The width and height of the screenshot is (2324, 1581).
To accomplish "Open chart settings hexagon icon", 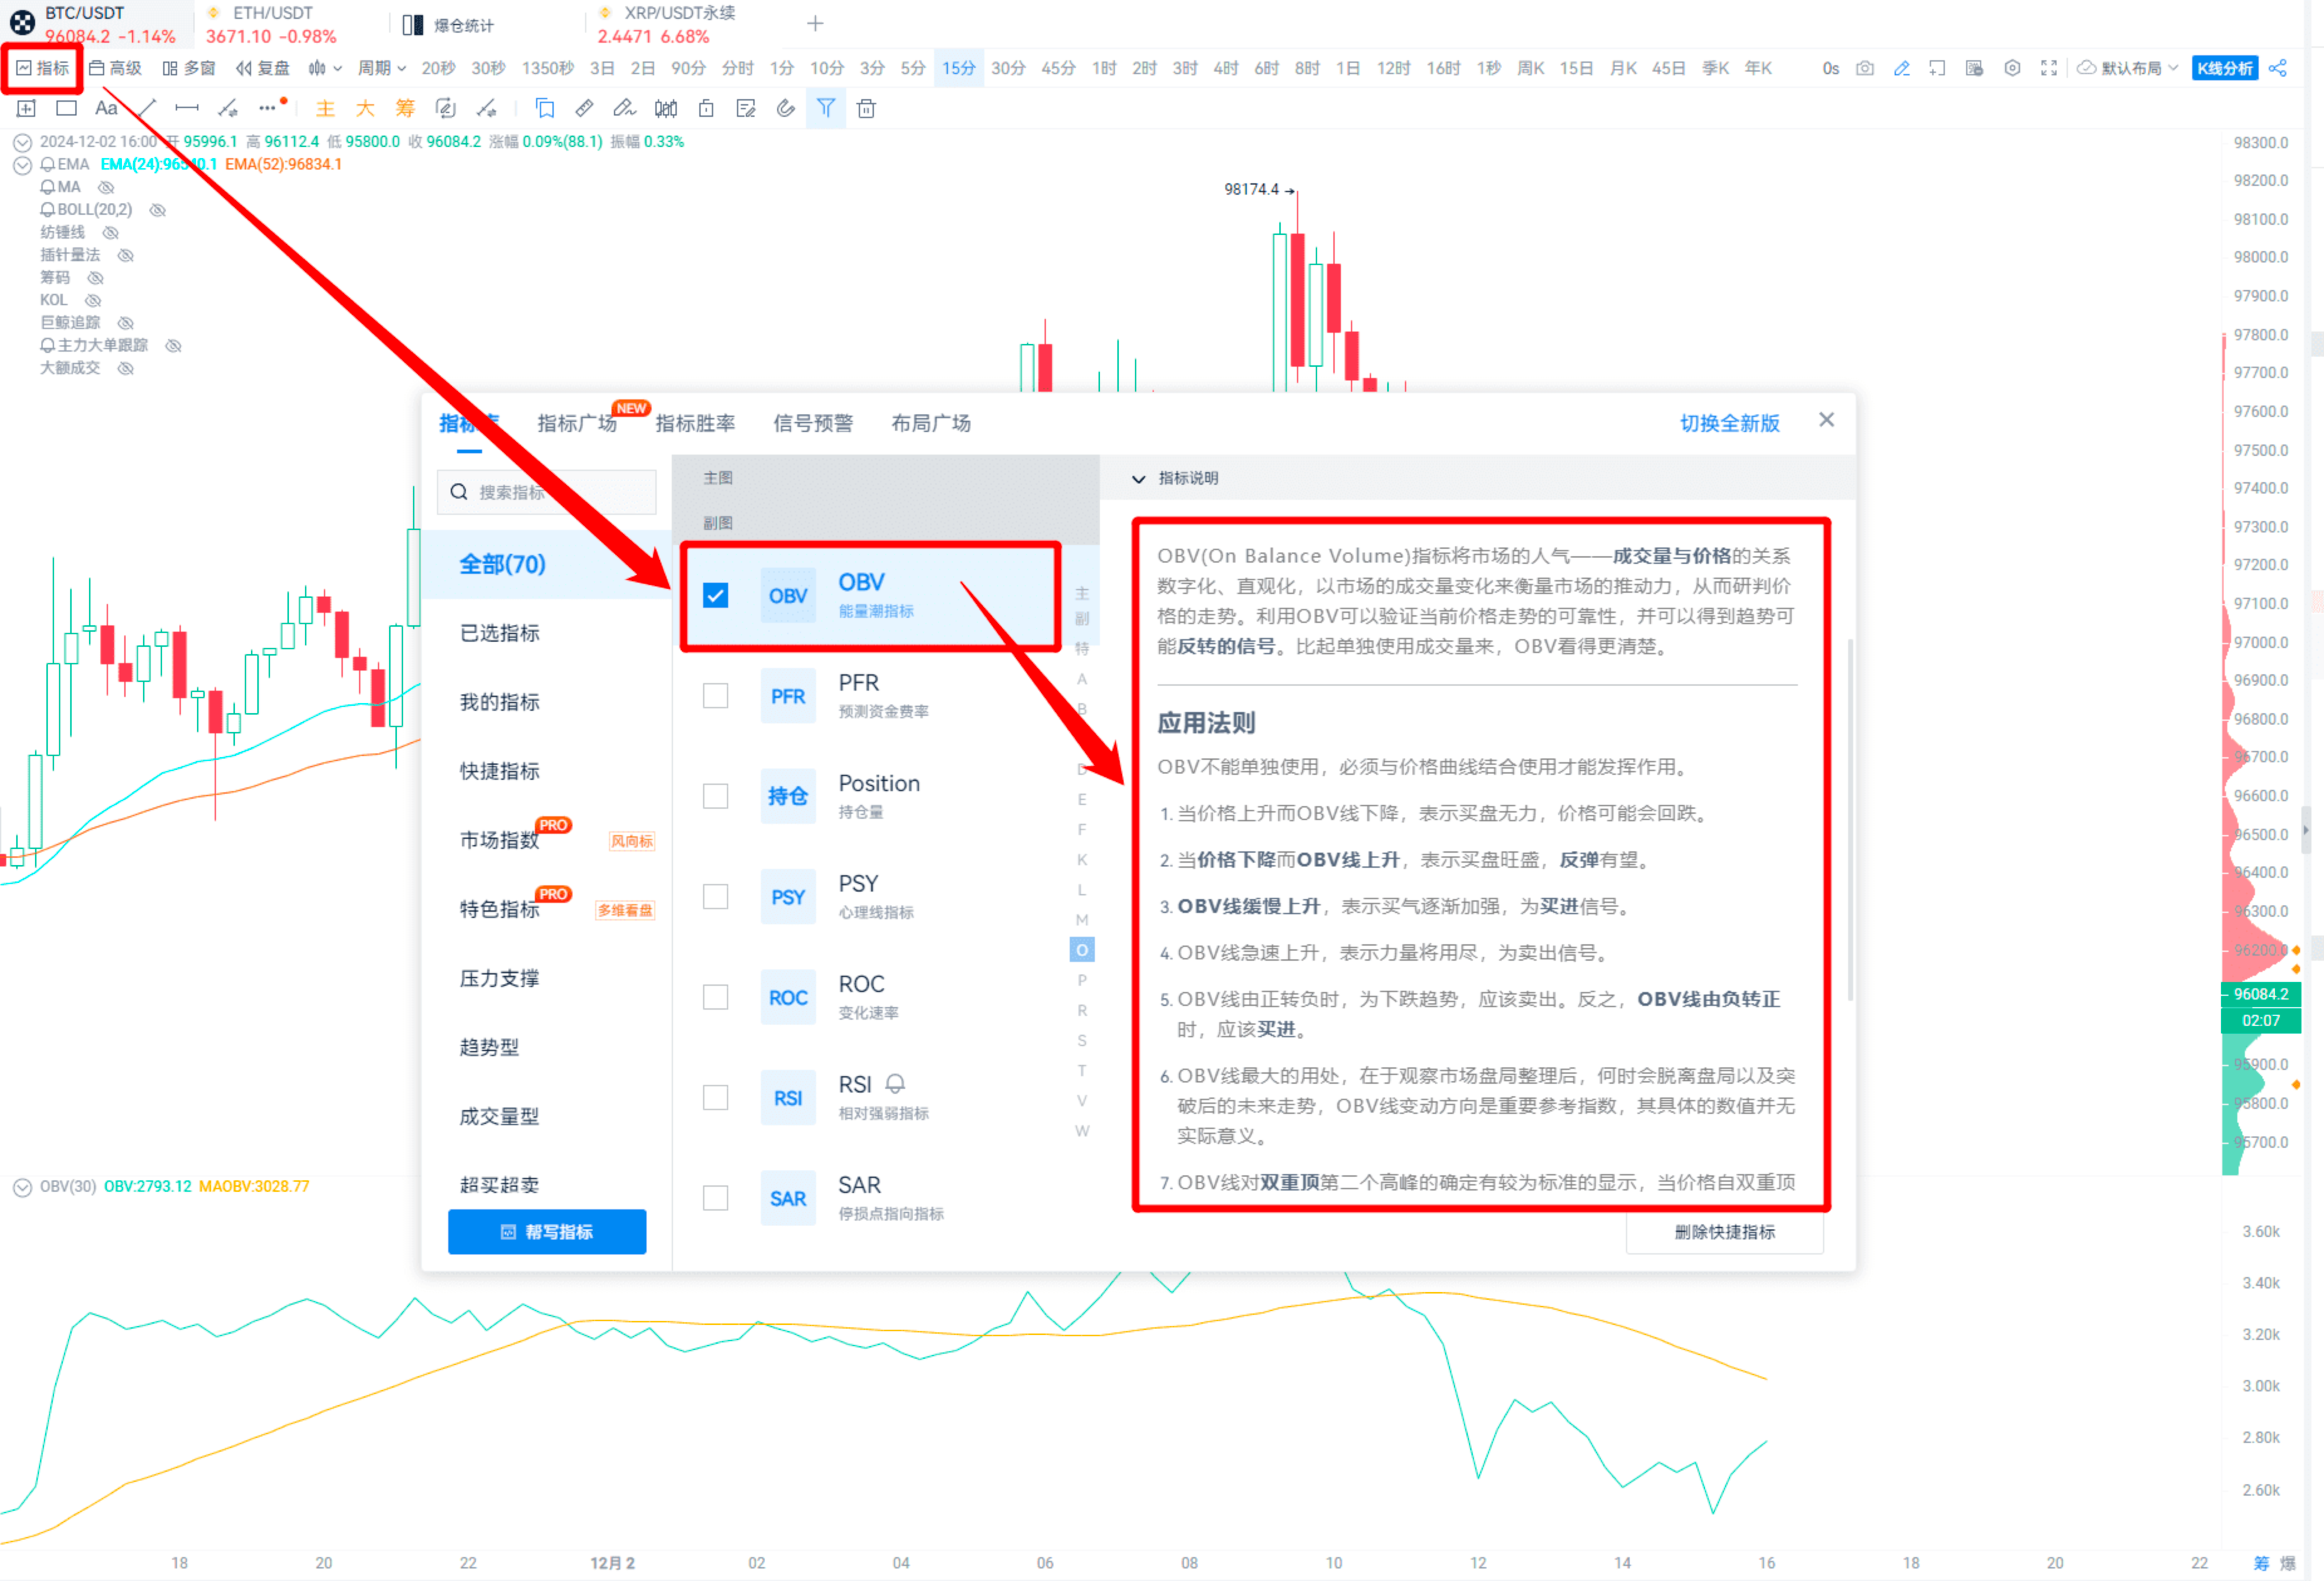I will (2012, 68).
